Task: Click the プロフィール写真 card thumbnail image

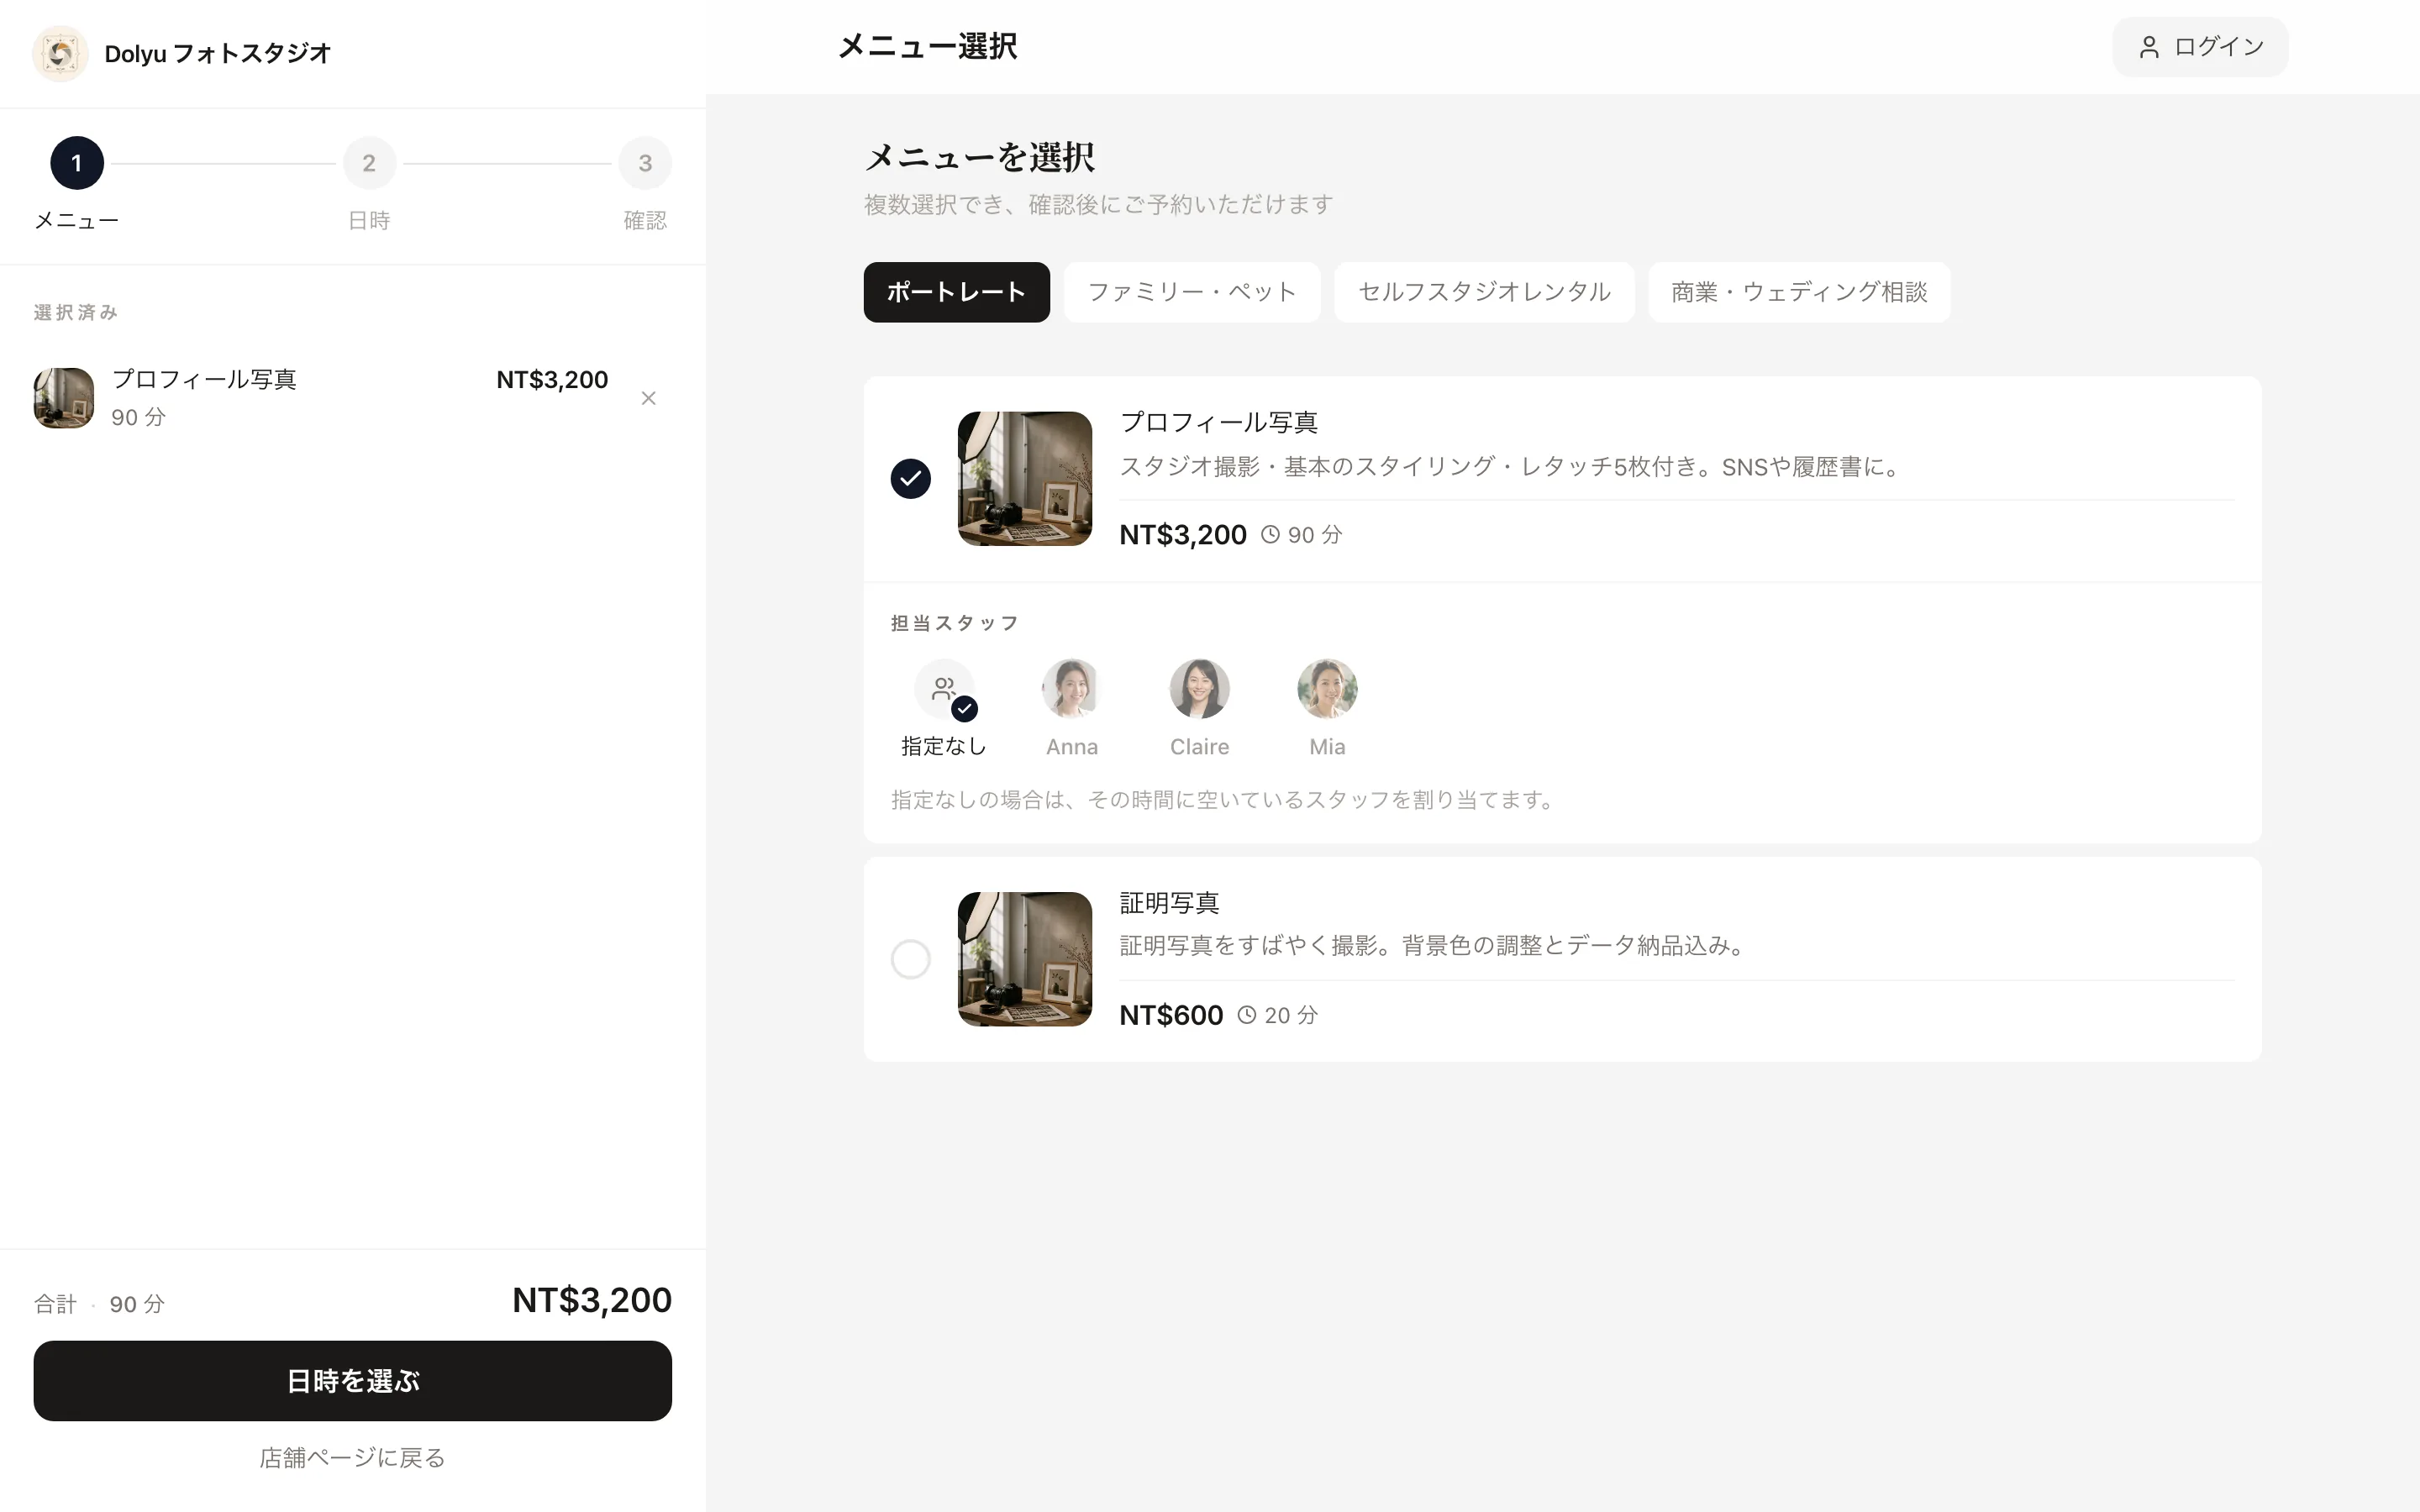Action: pos(1025,479)
